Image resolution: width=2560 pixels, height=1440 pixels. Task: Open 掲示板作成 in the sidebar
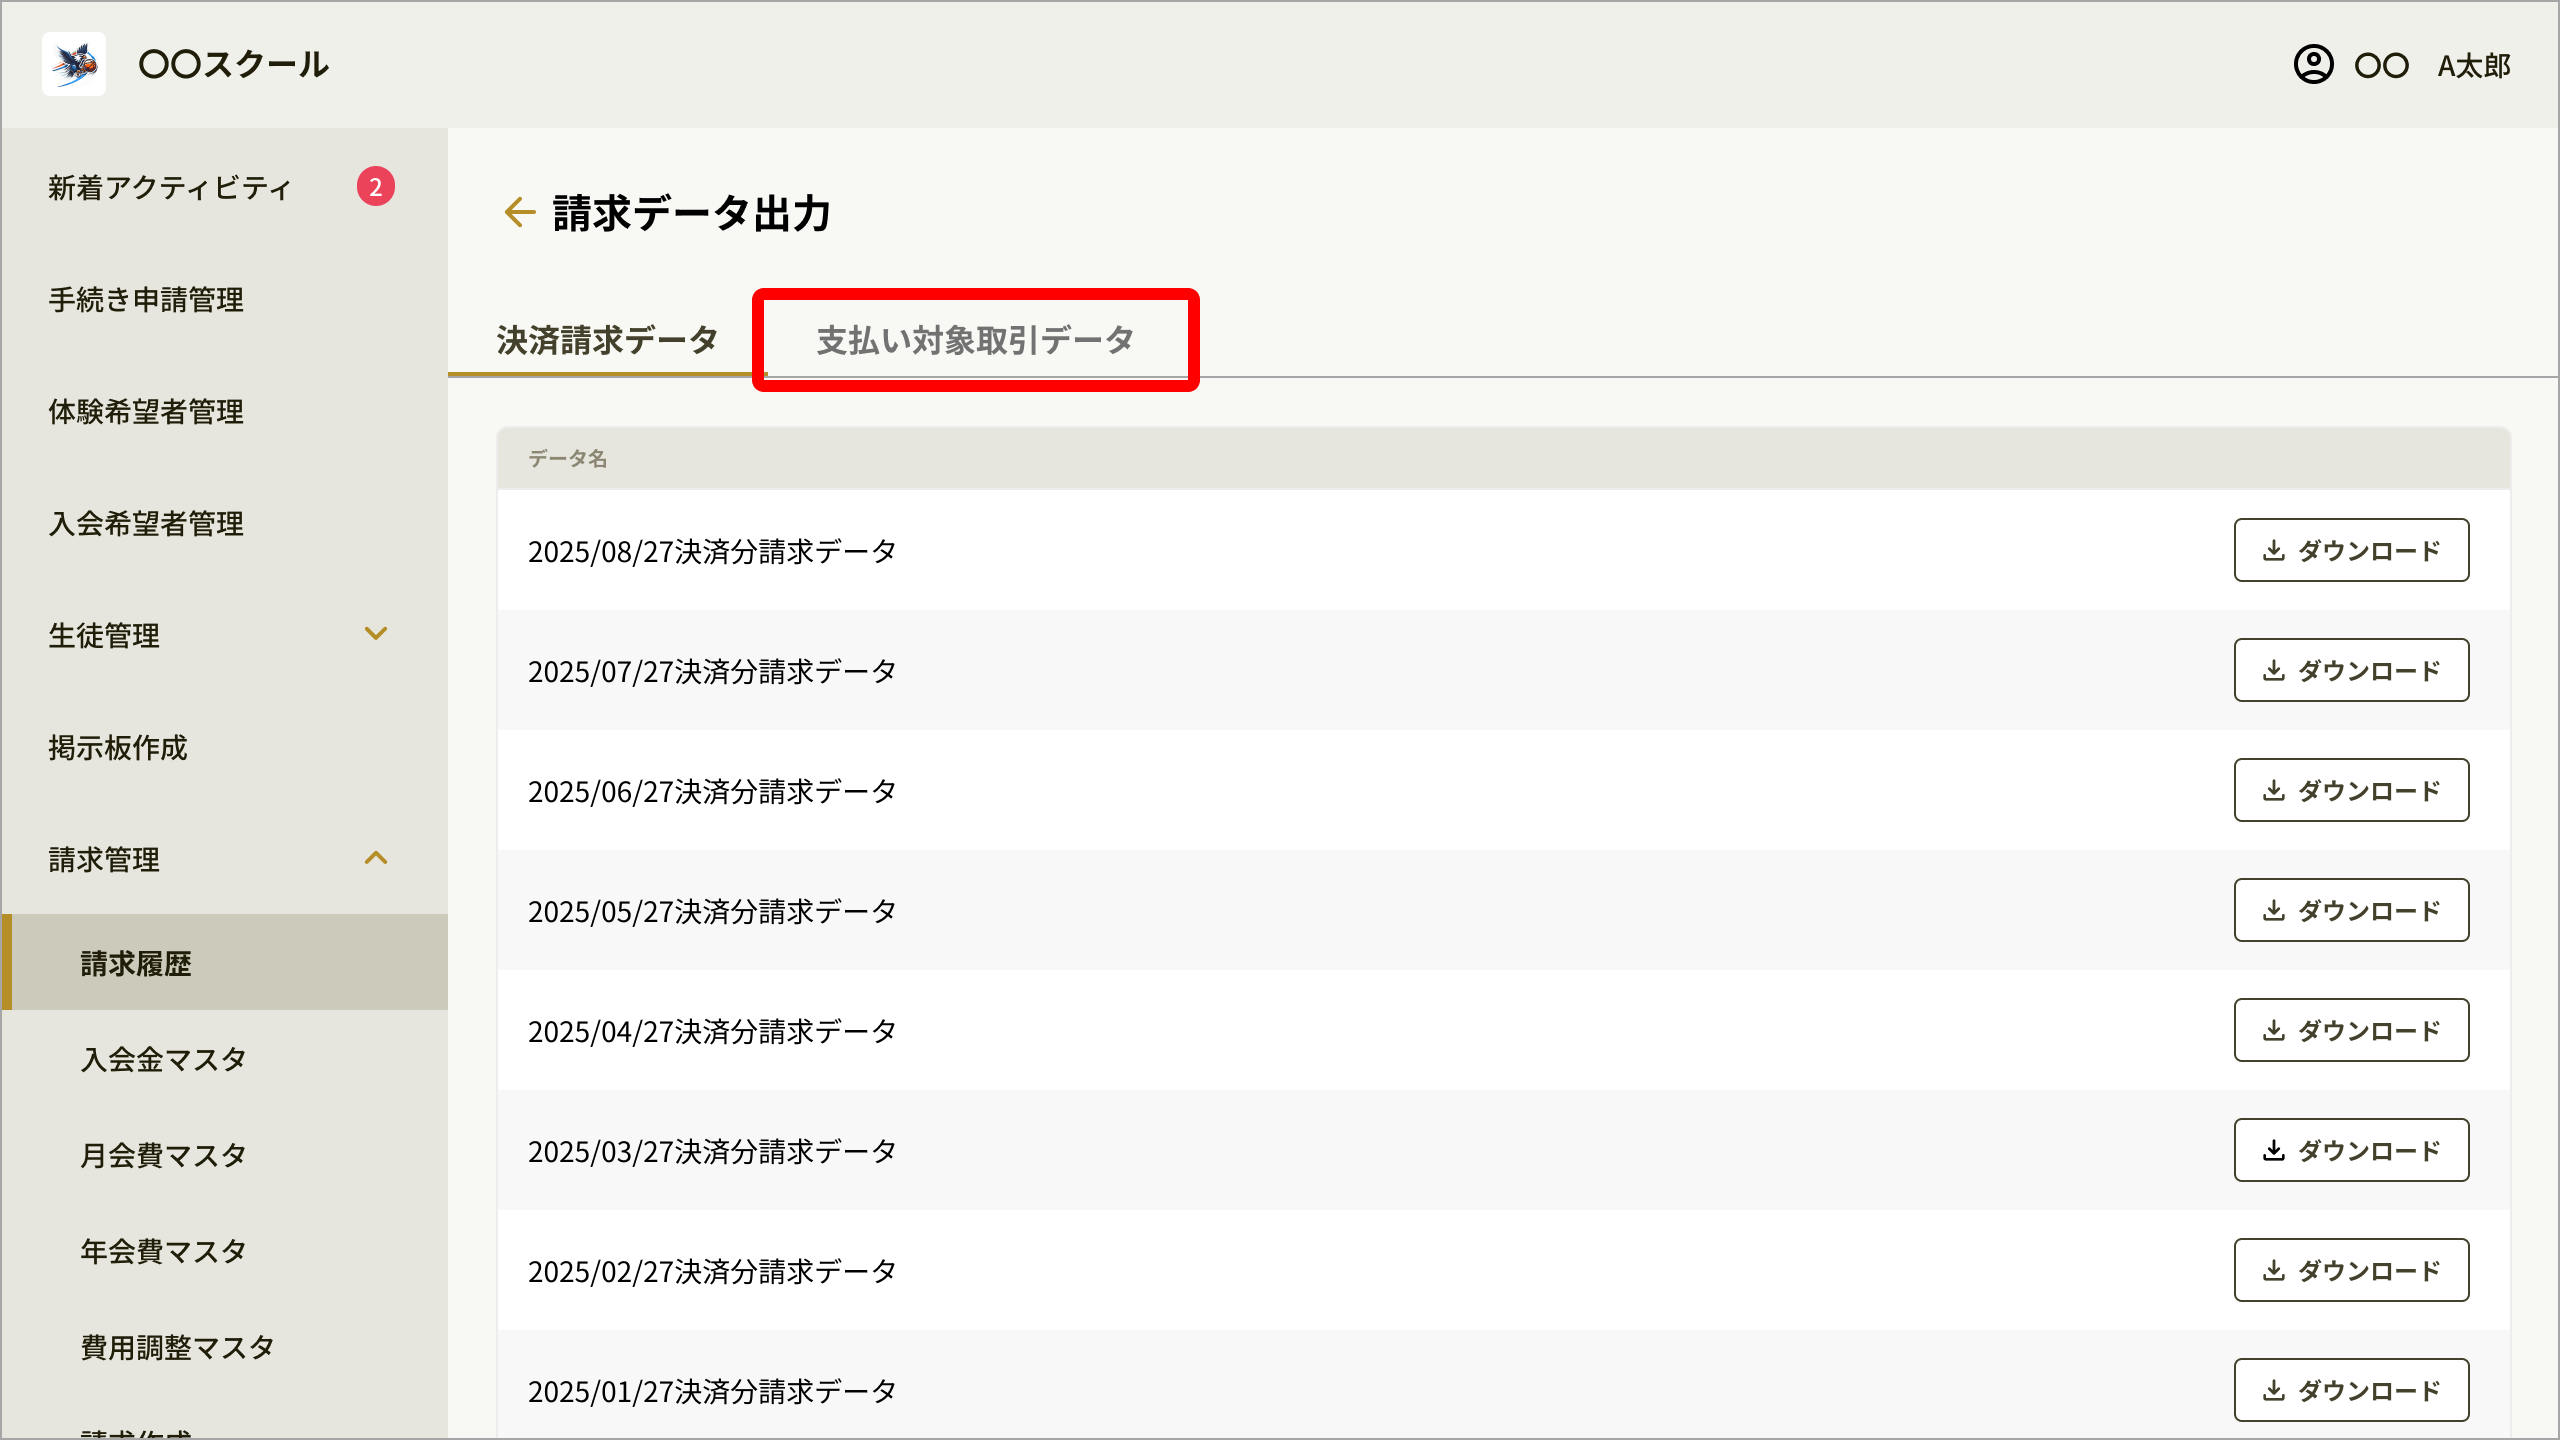(x=118, y=748)
